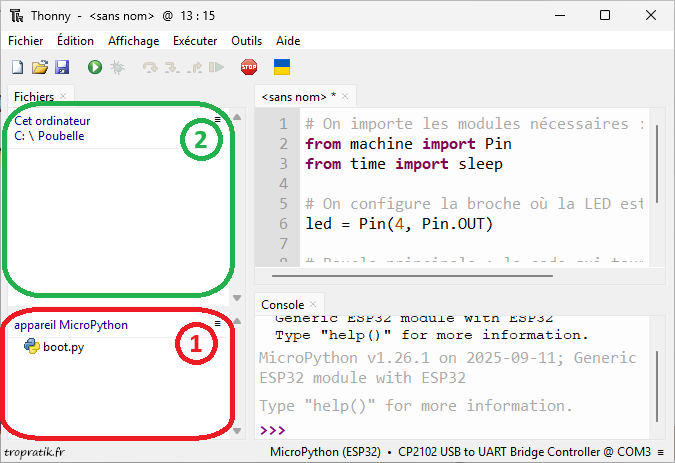This screenshot has width=675, height=463.
Task: Close the Console tab
Action: point(312,304)
